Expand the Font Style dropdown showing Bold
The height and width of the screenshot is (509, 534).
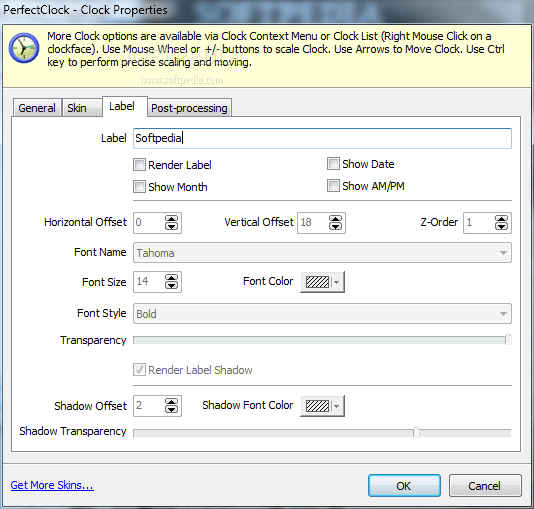pos(322,314)
